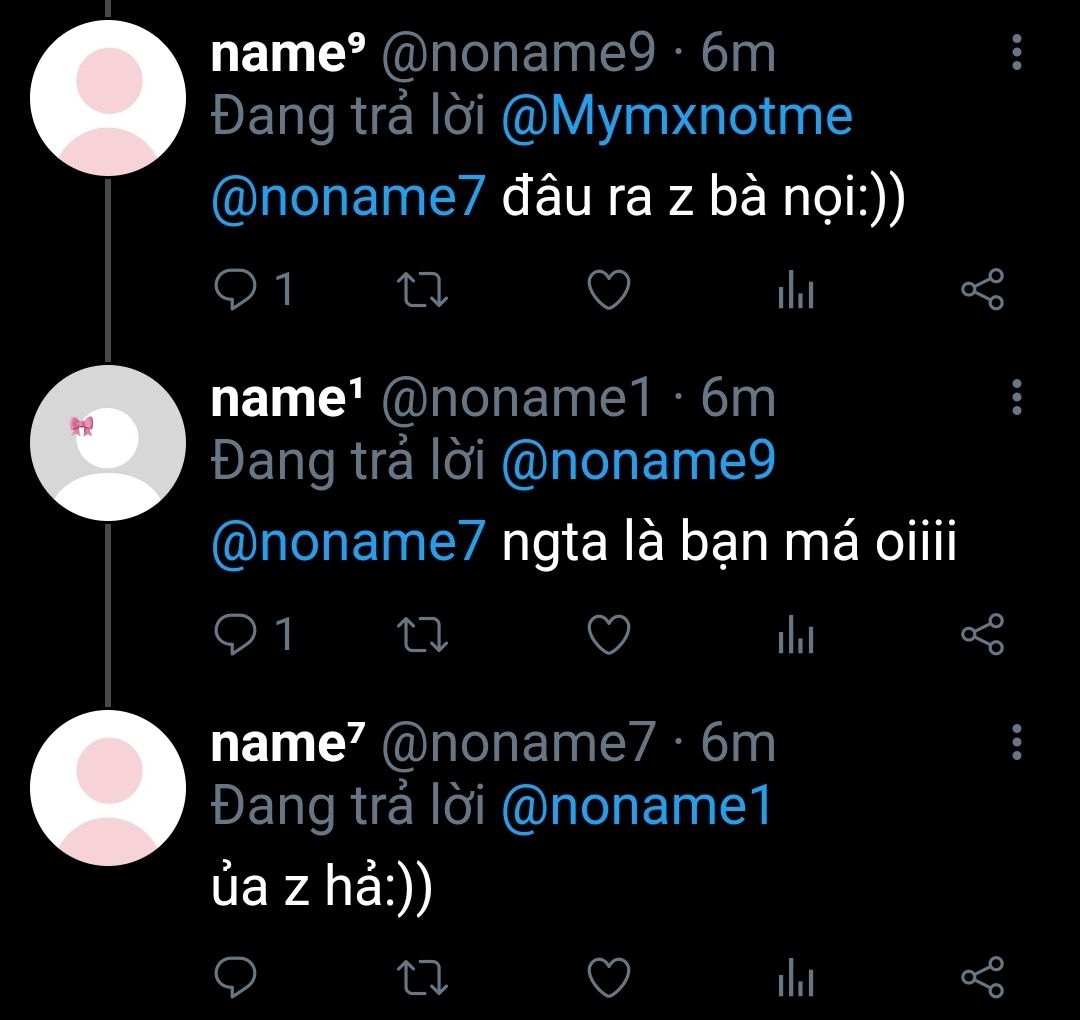Open more options for noname9's tweet

1016,52
